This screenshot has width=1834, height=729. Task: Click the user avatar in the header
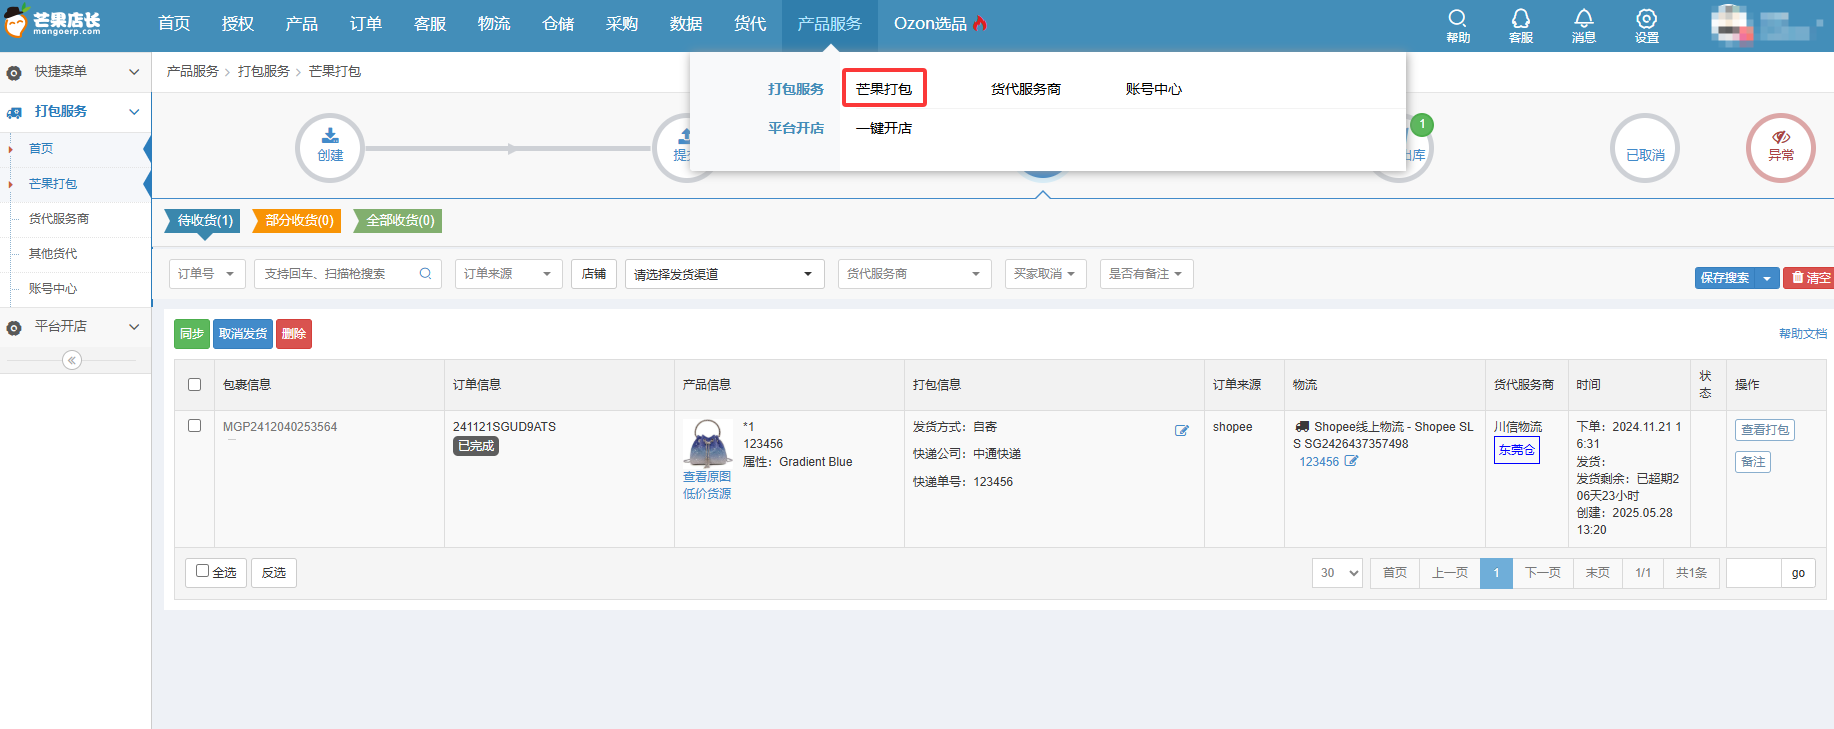pyautogui.click(x=1732, y=25)
